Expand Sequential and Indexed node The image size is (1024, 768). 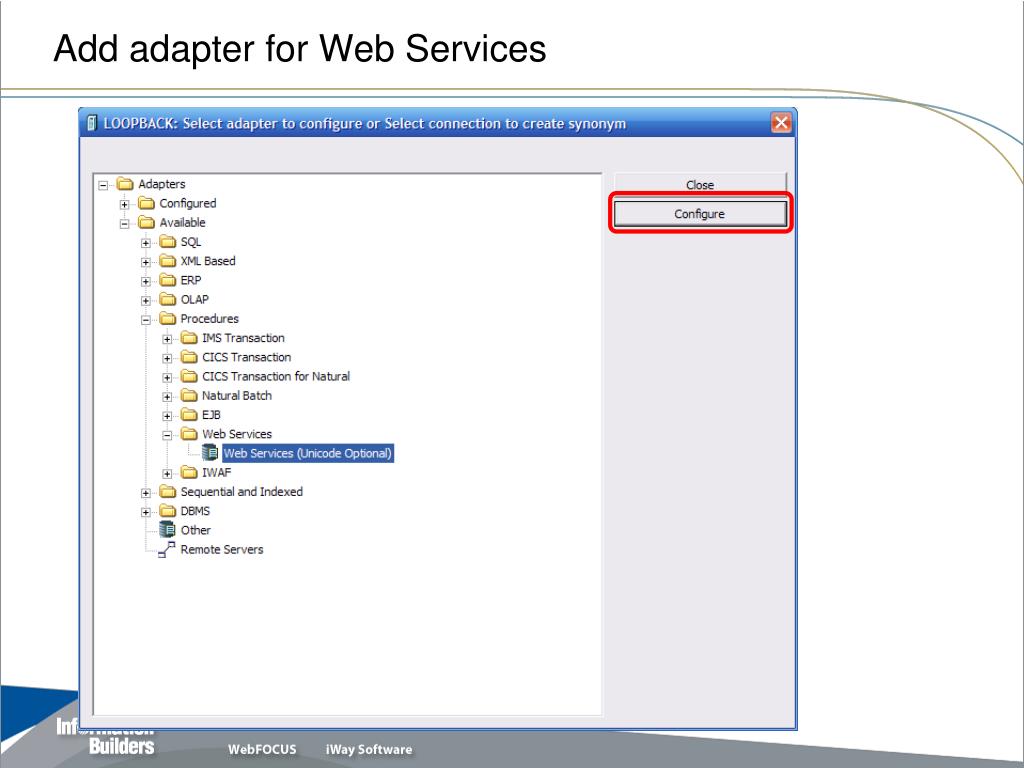146,492
